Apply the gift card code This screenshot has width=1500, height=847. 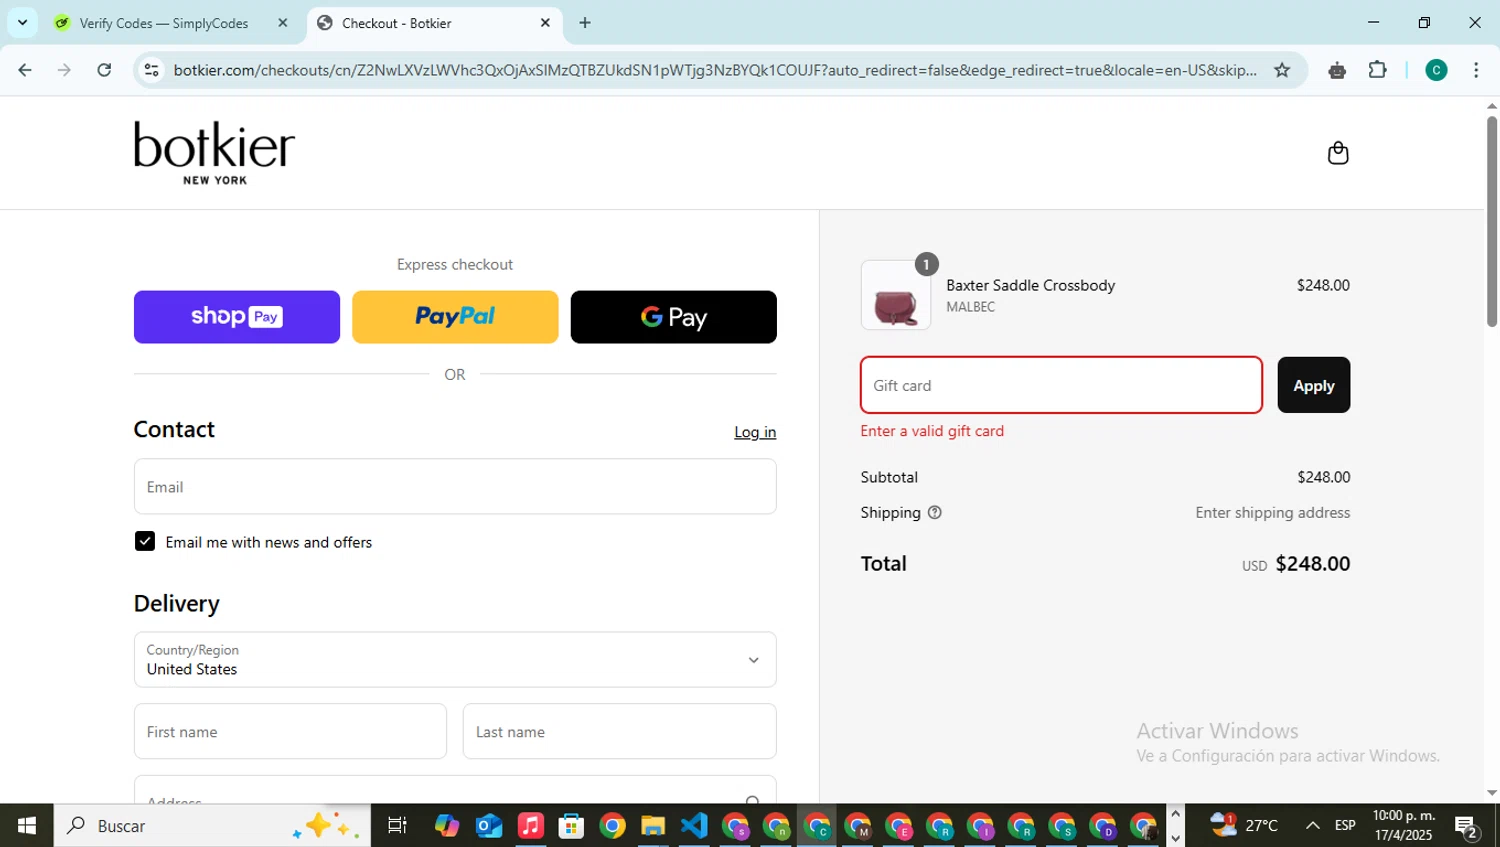(1314, 385)
